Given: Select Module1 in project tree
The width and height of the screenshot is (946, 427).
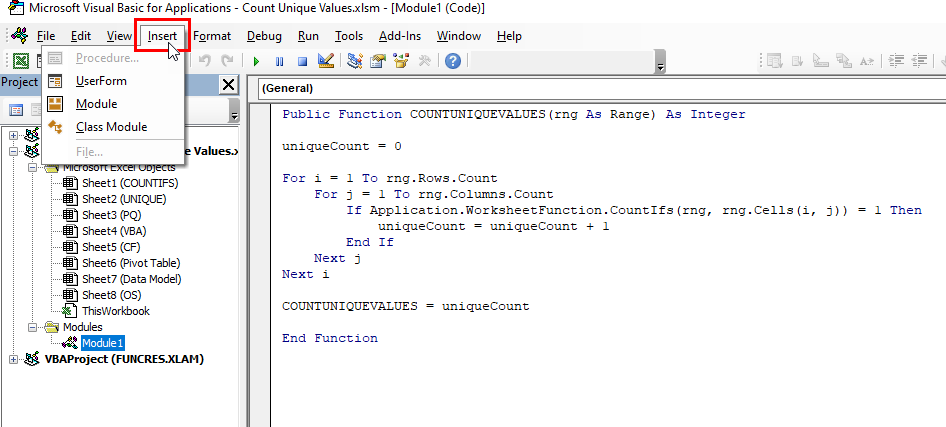Looking at the screenshot, I should tap(103, 343).
